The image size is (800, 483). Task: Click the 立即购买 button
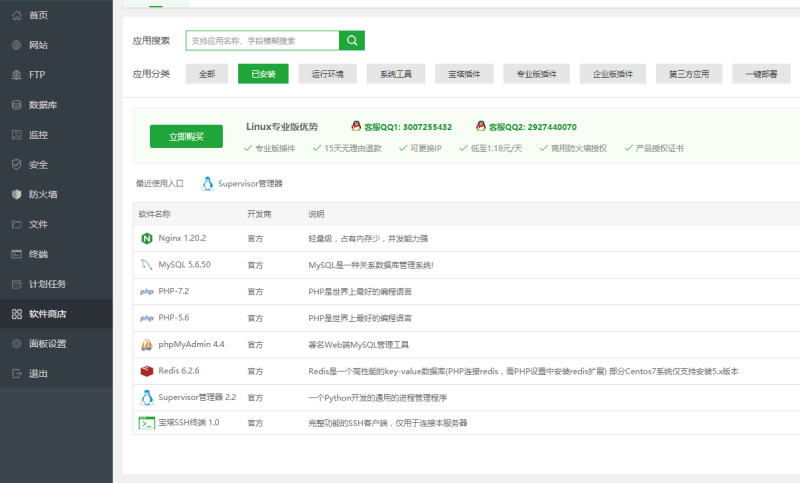coord(186,137)
